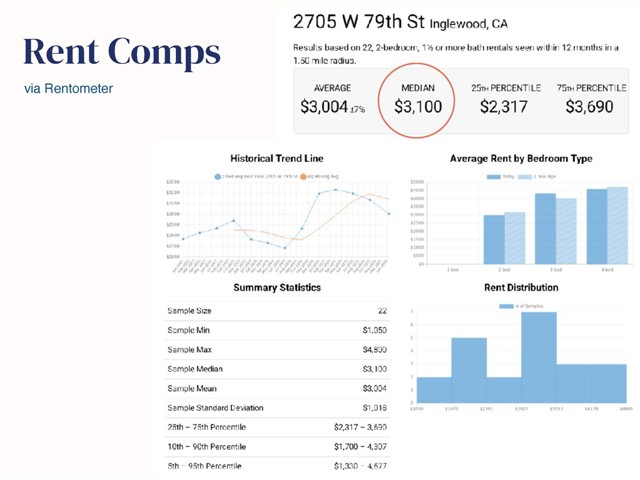Viewport: 640px width, 480px height.
Task: Click the orange moving average legend dot
Action: tap(302, 176)
